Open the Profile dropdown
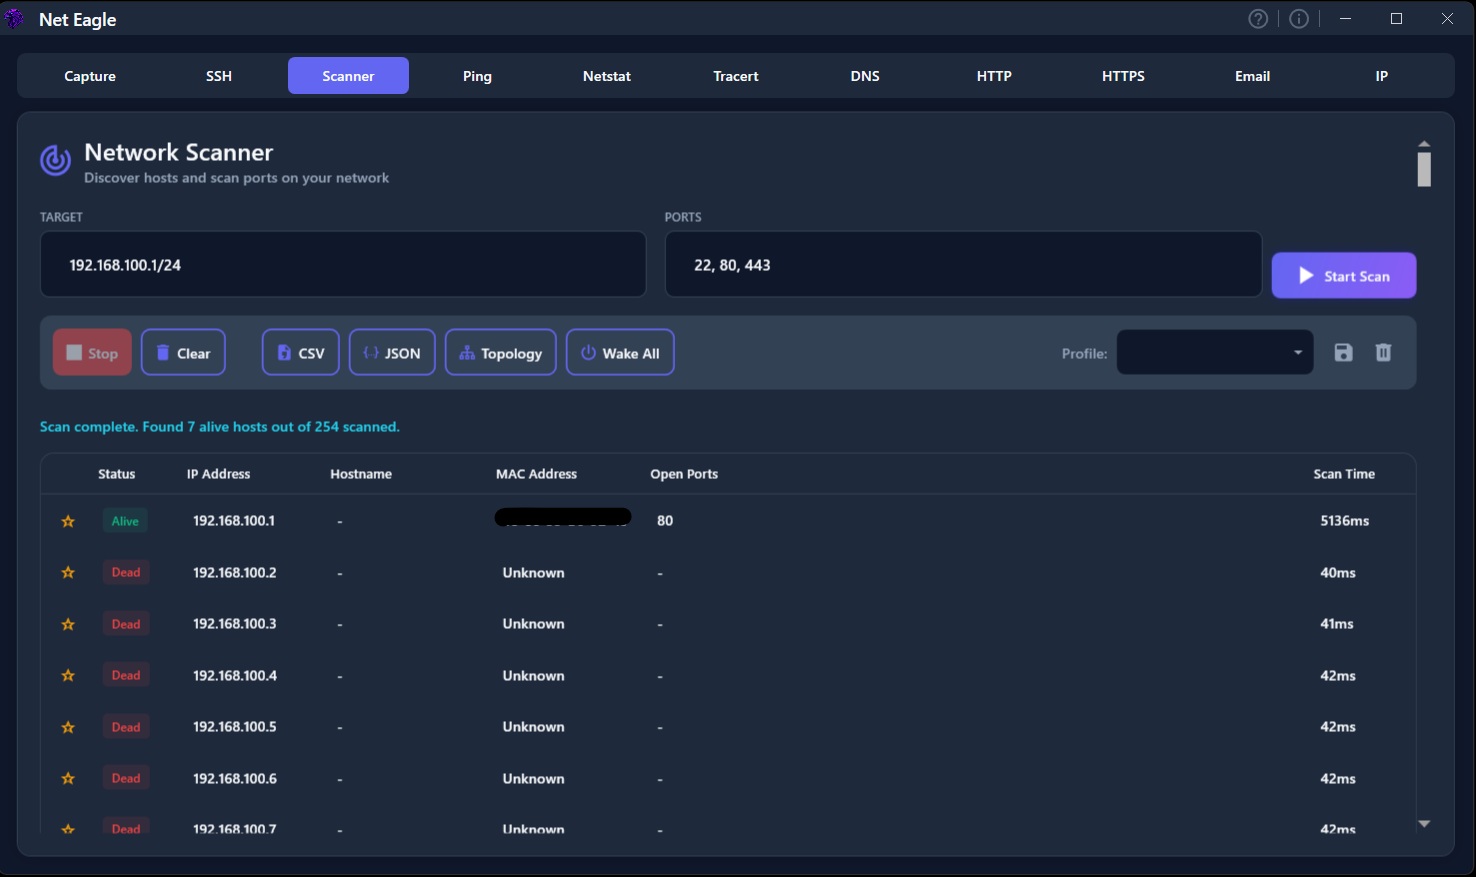This screenshot has width=1476, height=877. tap(1214, 352)
